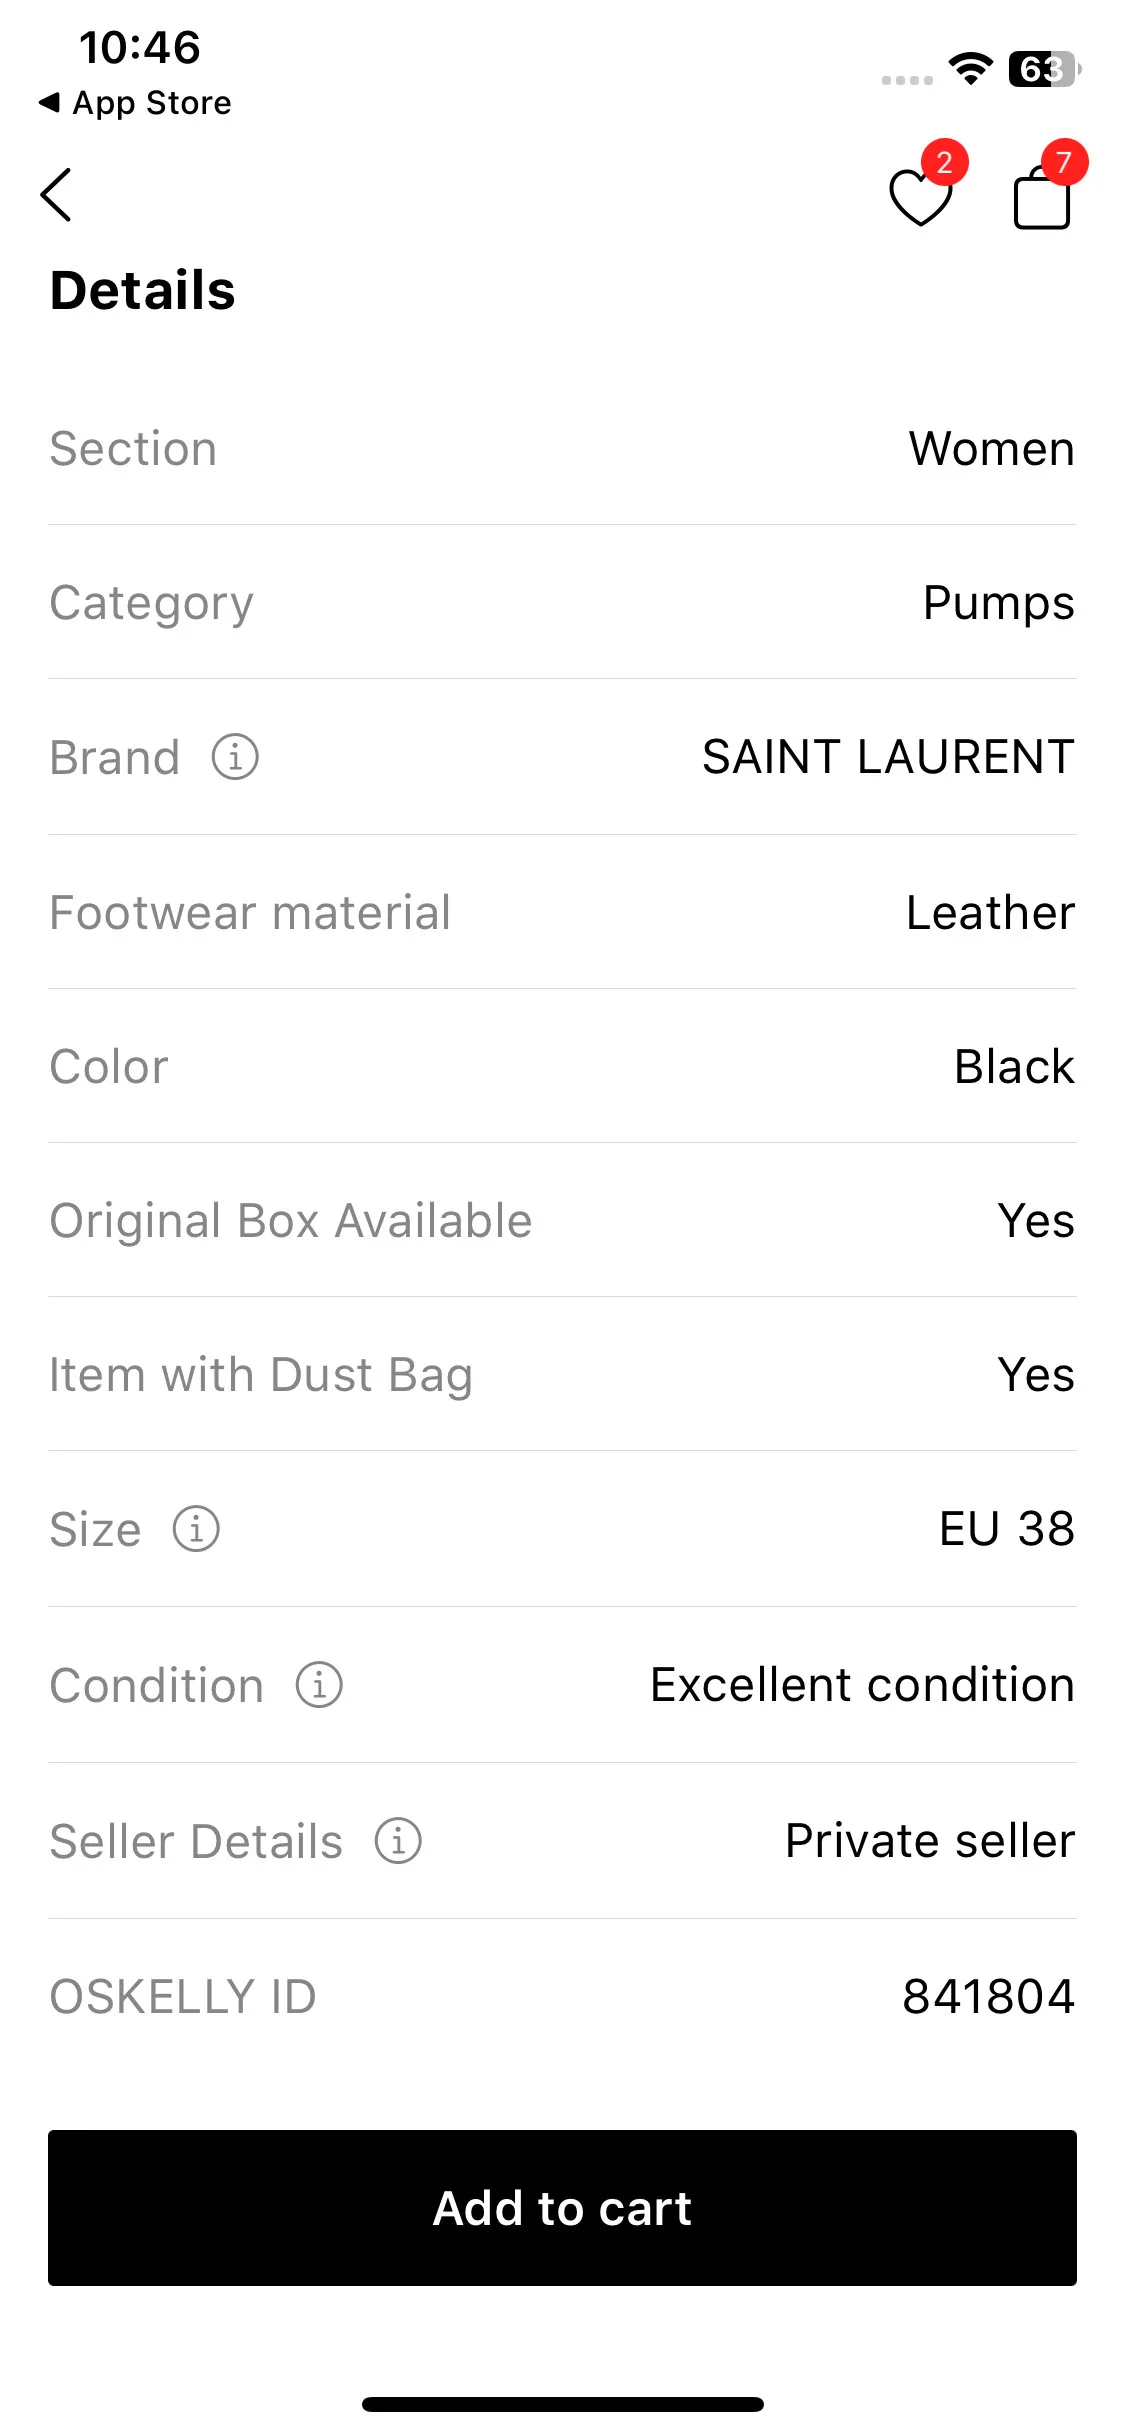Image resolution: width=1125 pixels, height=2436 pixels.
Task: Tap the back arrow above Details
Action: pos(56,194)
